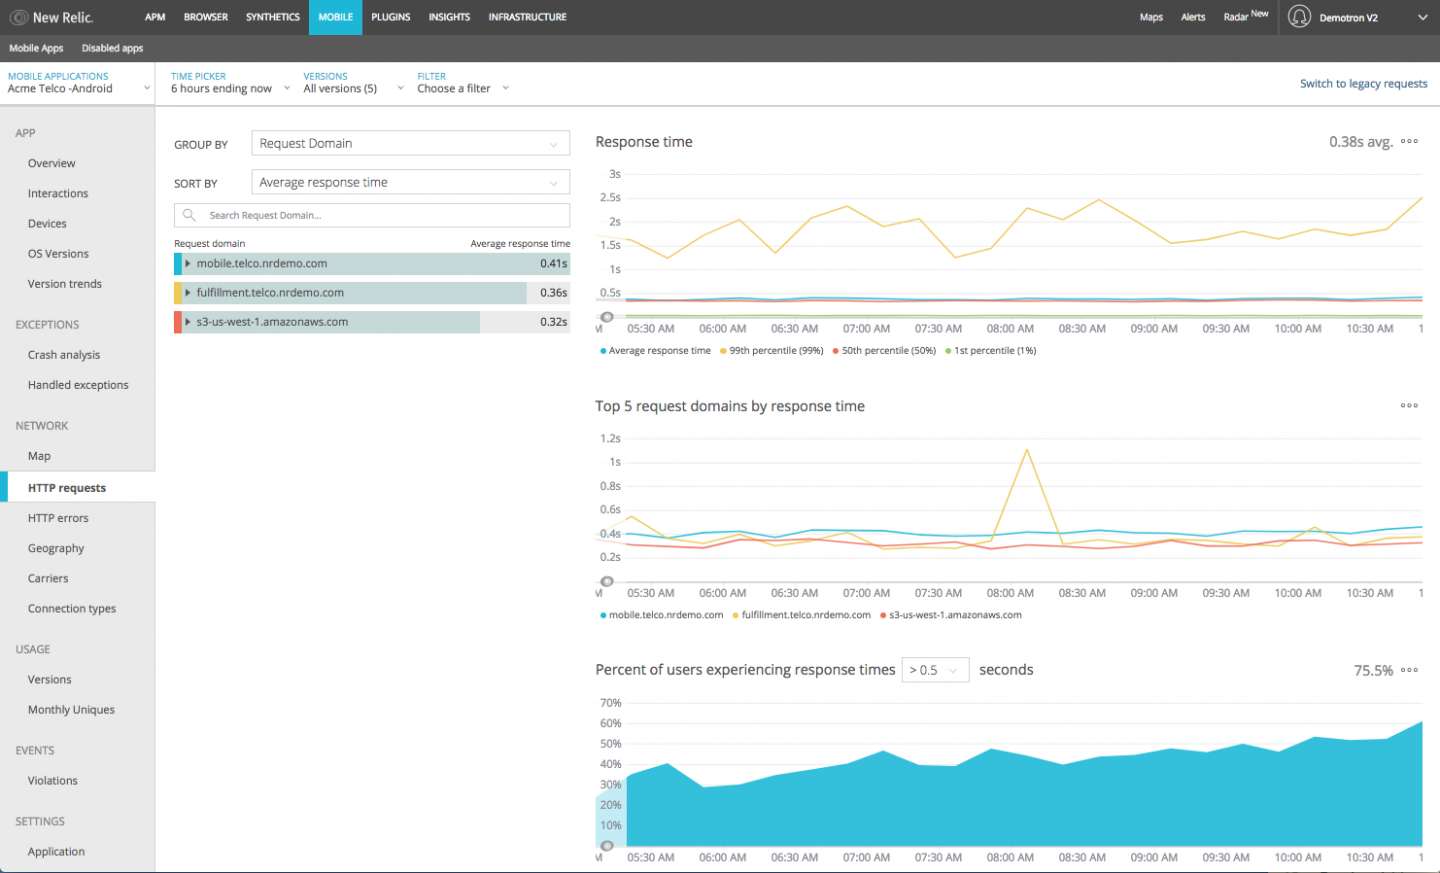Click the yellow color marker for fulfillment.telco.nrdemo.com

177,293
